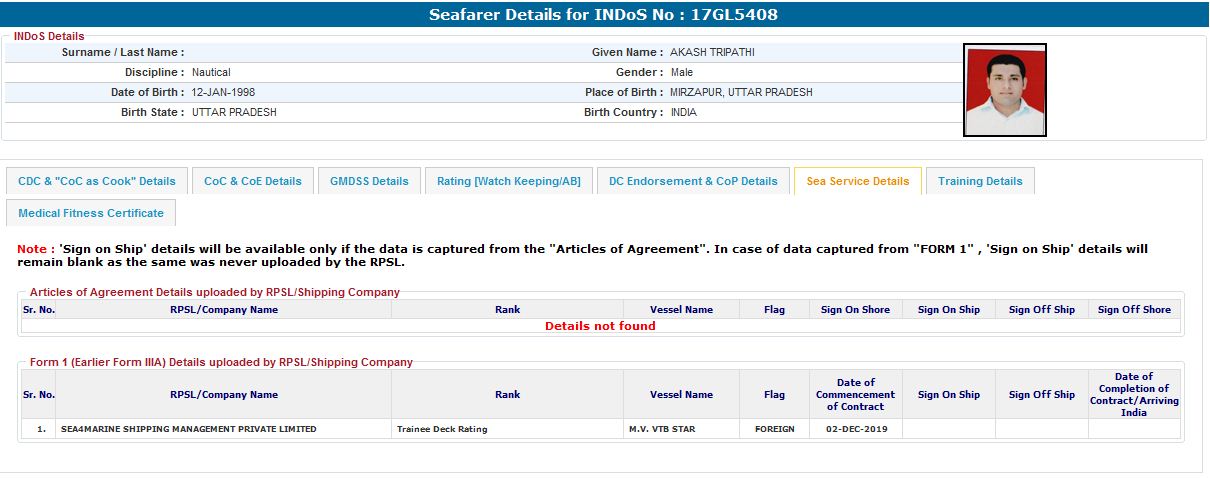Image resolution: width=1210 pixels, height=478 pixels.
Task: Click the Seafarer Details page header bar
Action: click(x=603, y=14)
